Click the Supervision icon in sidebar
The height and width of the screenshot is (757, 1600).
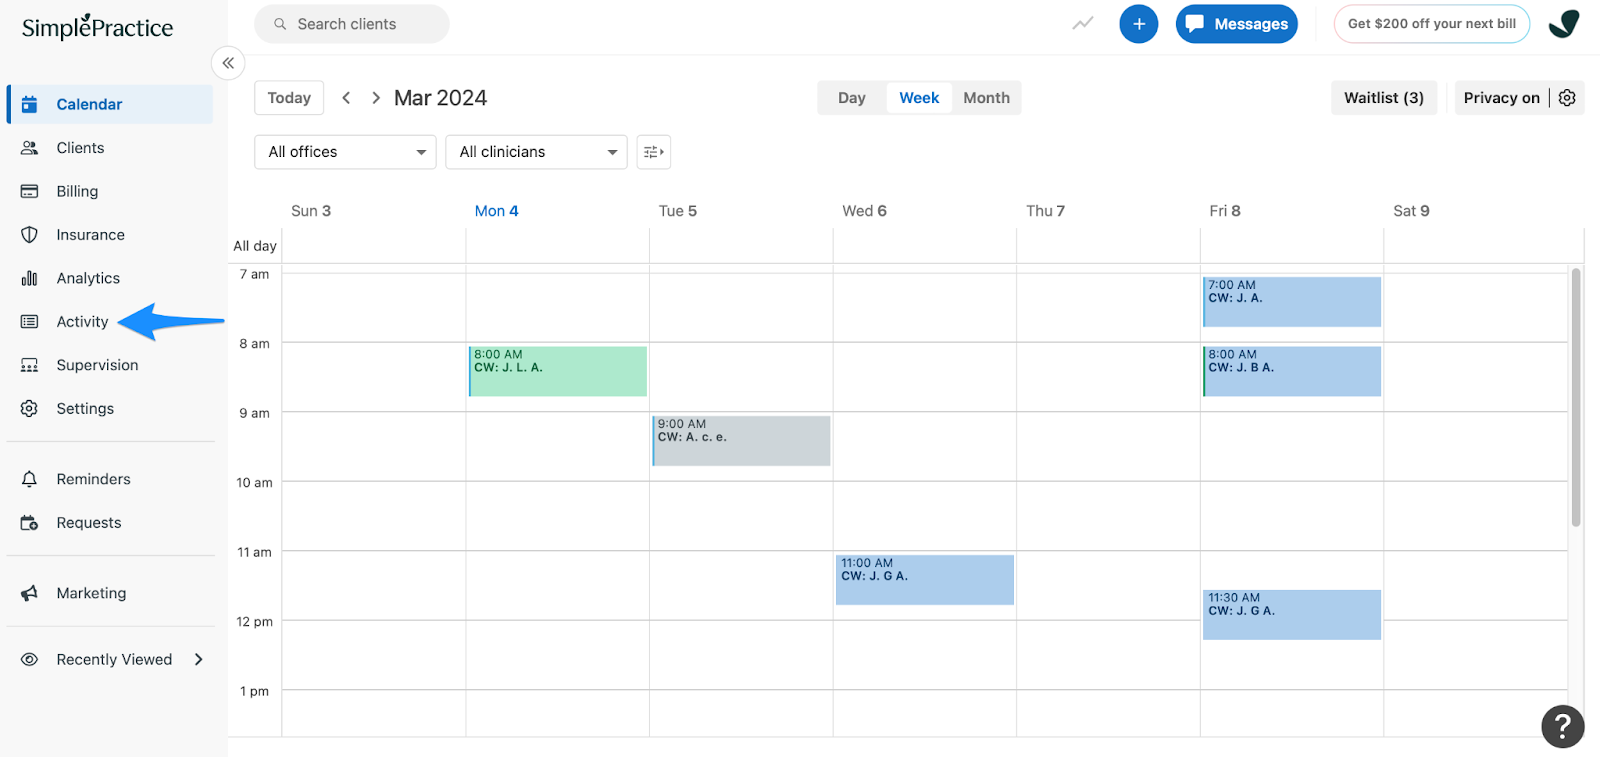click(29, 365)
